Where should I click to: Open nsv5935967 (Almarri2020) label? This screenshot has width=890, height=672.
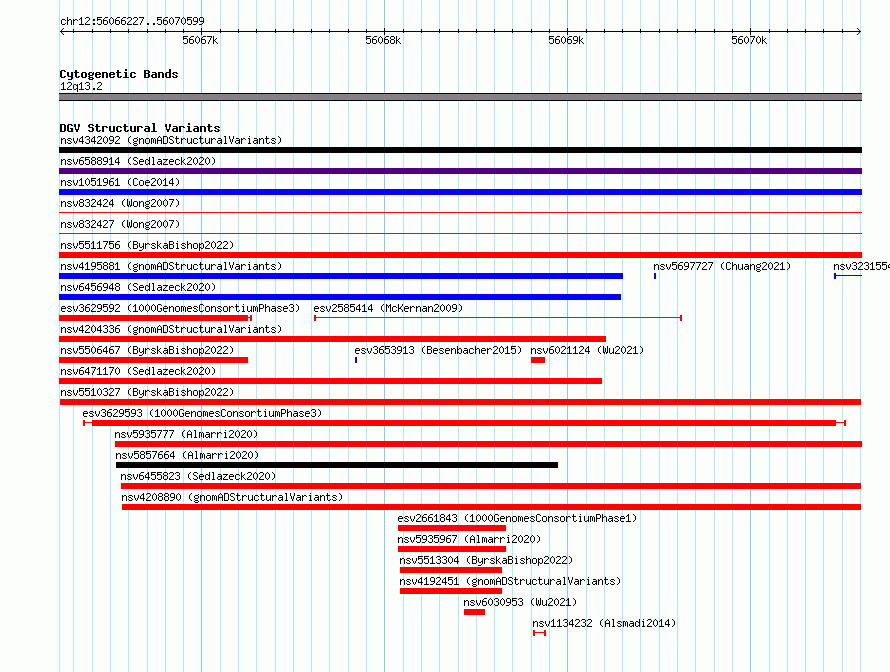(x=469, y=539)
